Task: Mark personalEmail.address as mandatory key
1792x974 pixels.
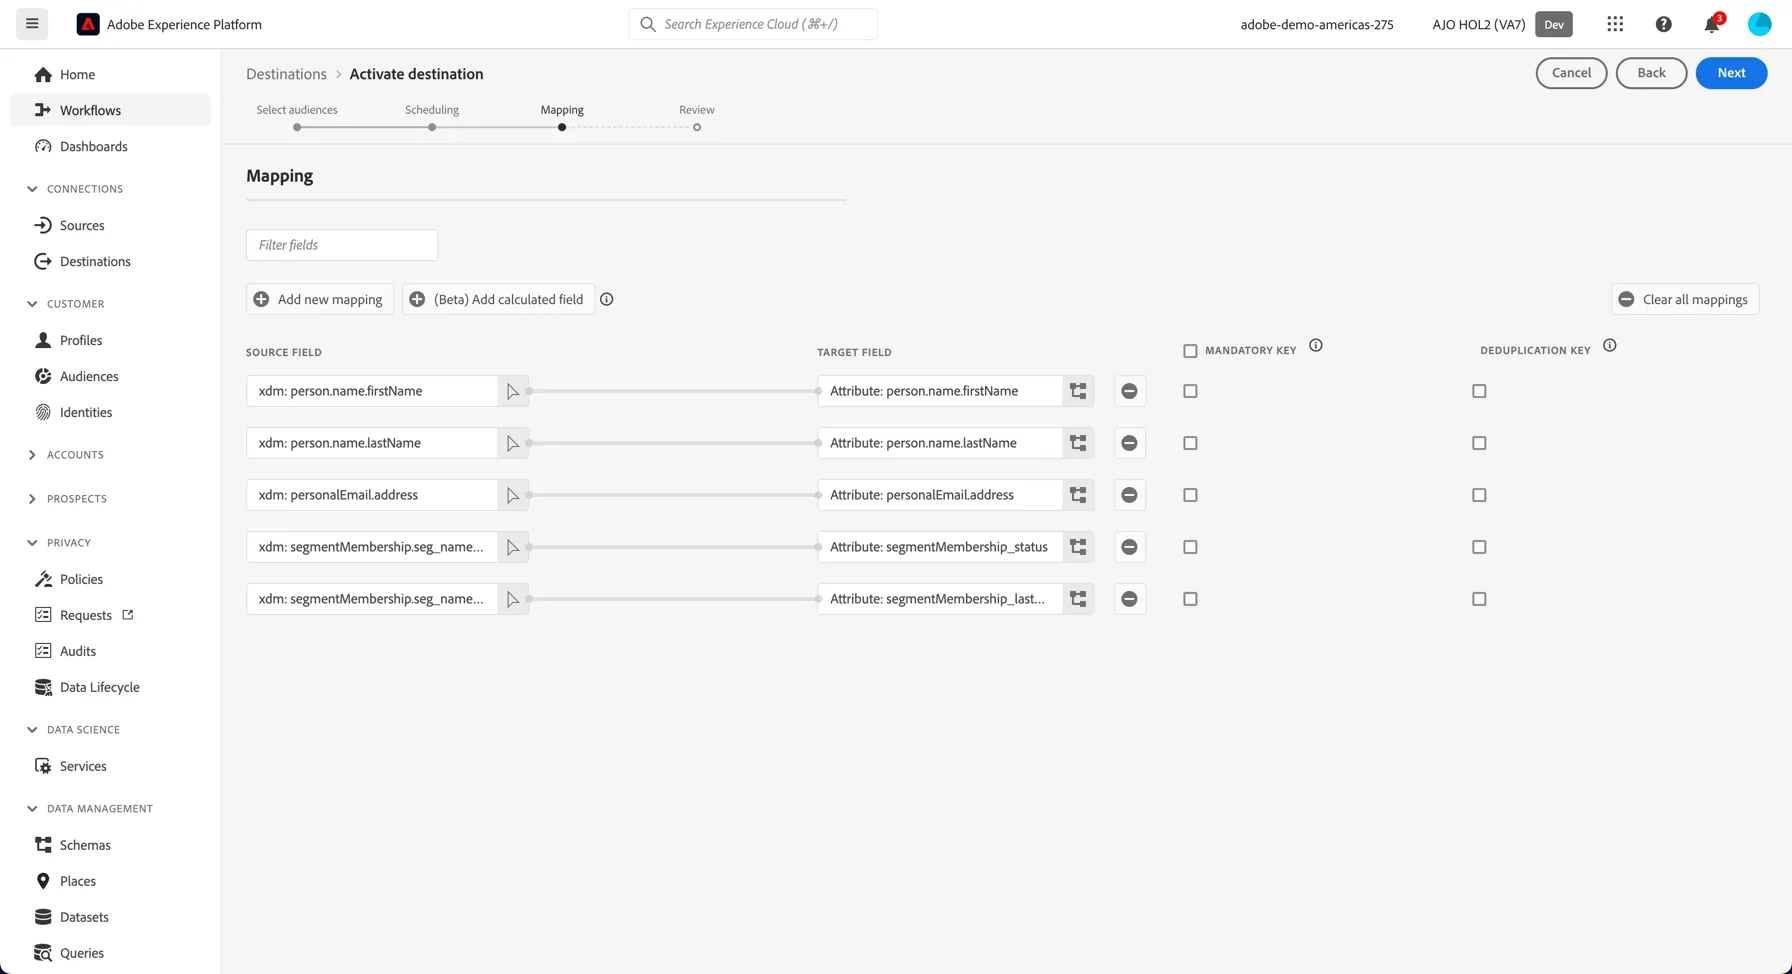Action: (x=1190, y=495)
